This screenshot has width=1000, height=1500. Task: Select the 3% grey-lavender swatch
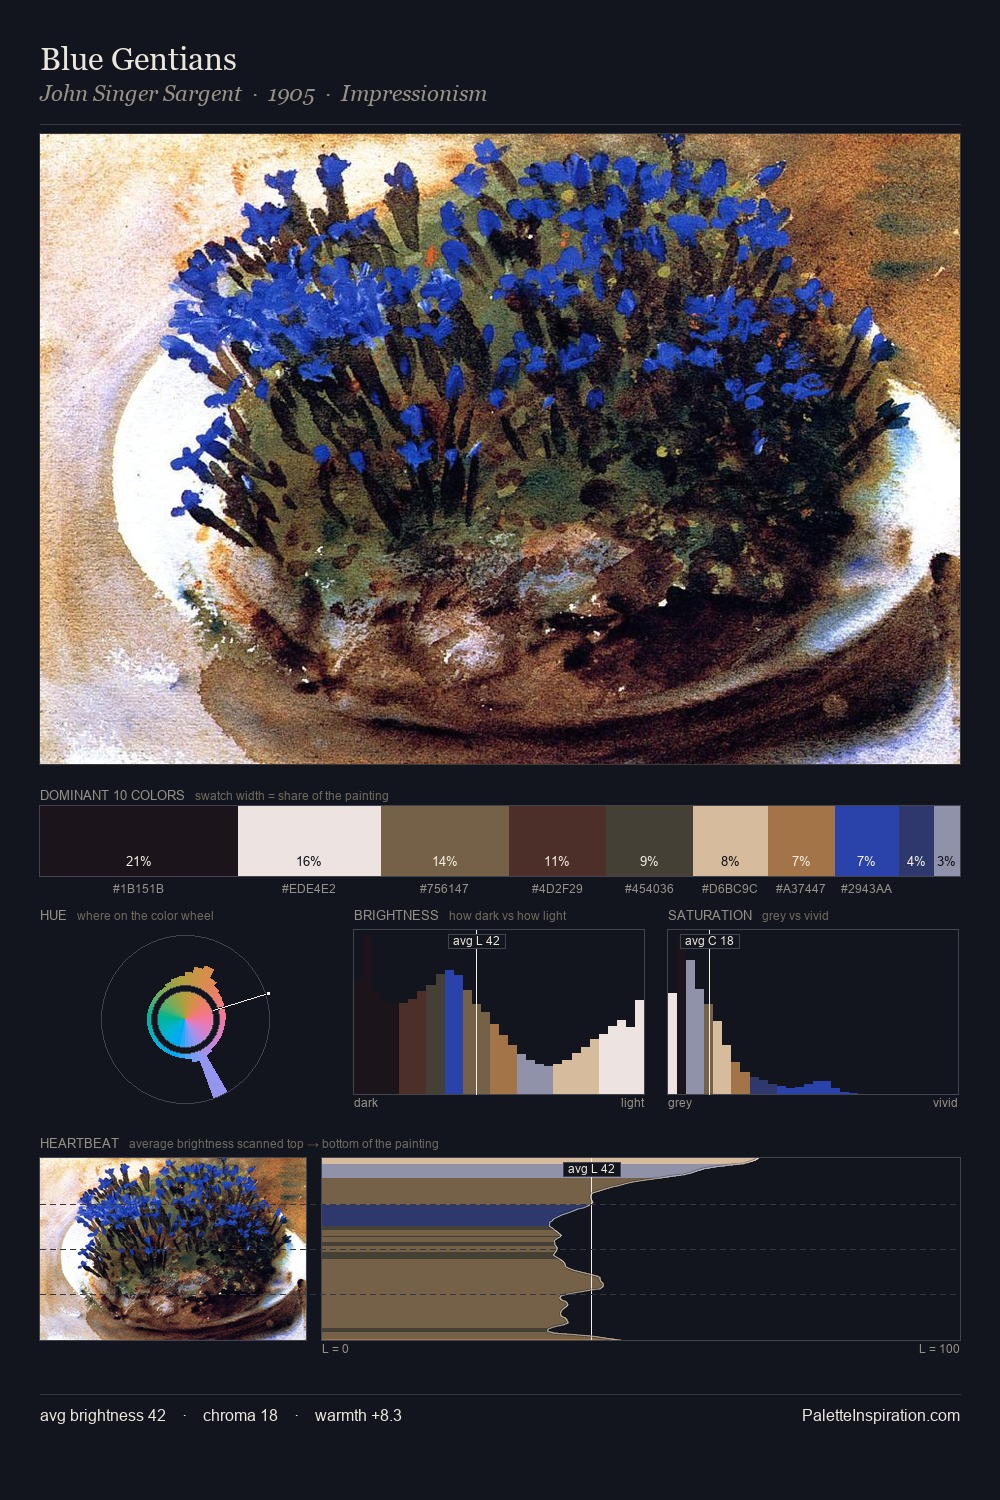[x=947, y=841]
